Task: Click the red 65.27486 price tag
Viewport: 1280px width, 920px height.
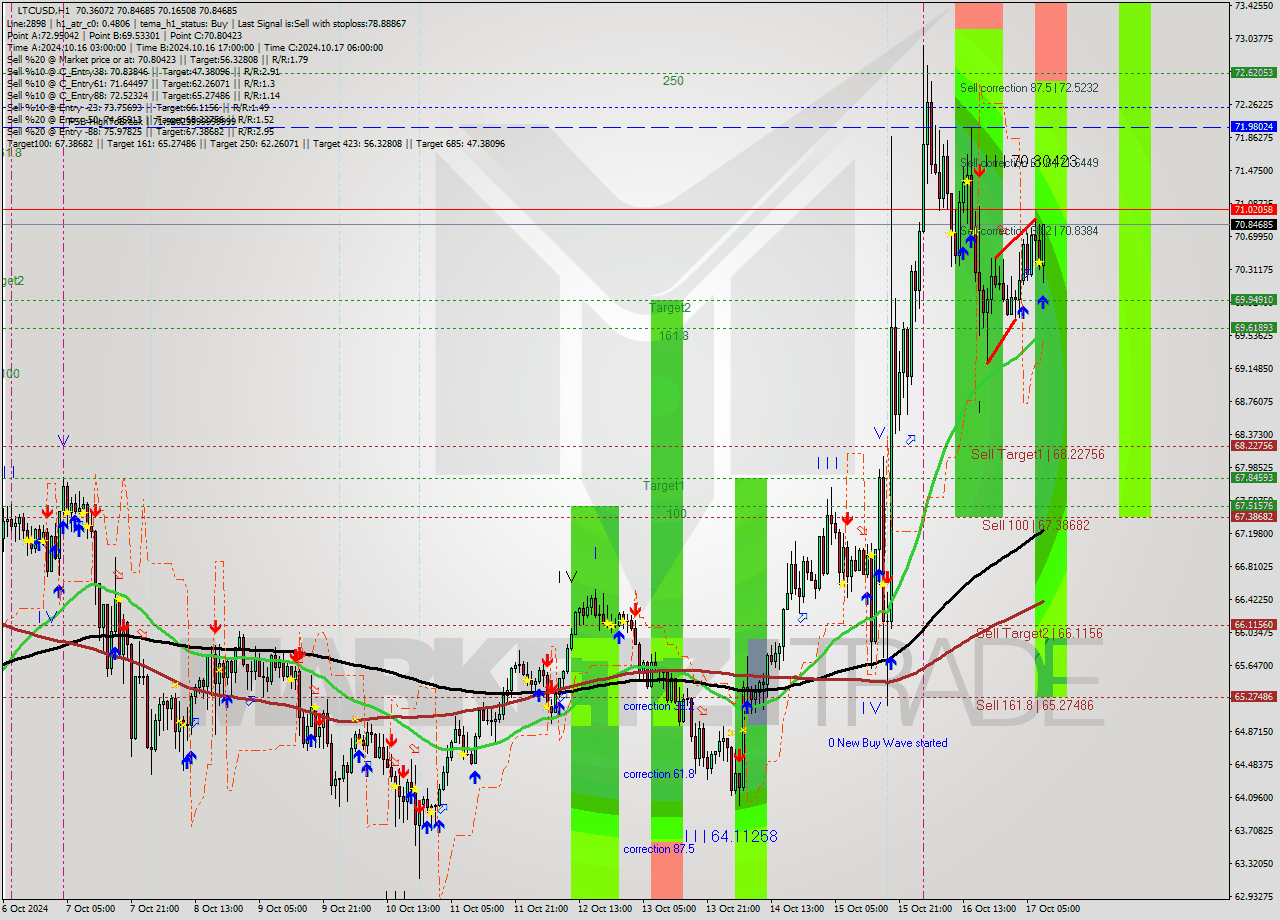Action: click(1254, 696)
